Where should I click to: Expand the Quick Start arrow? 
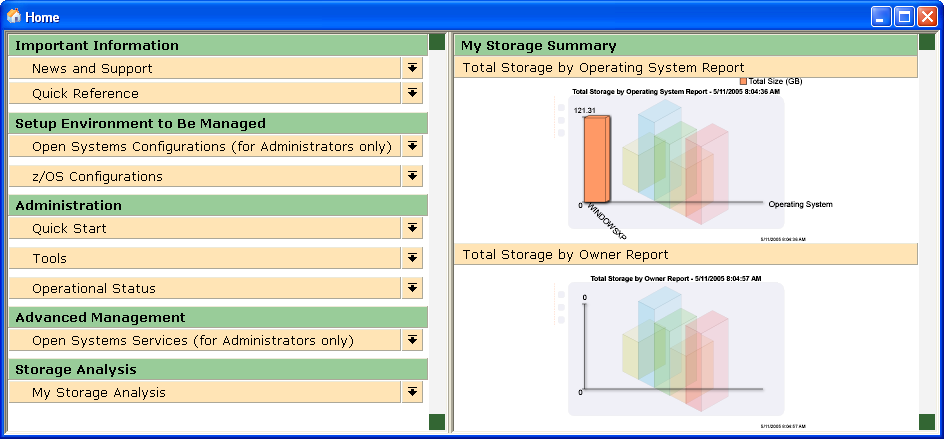(412, 228)
